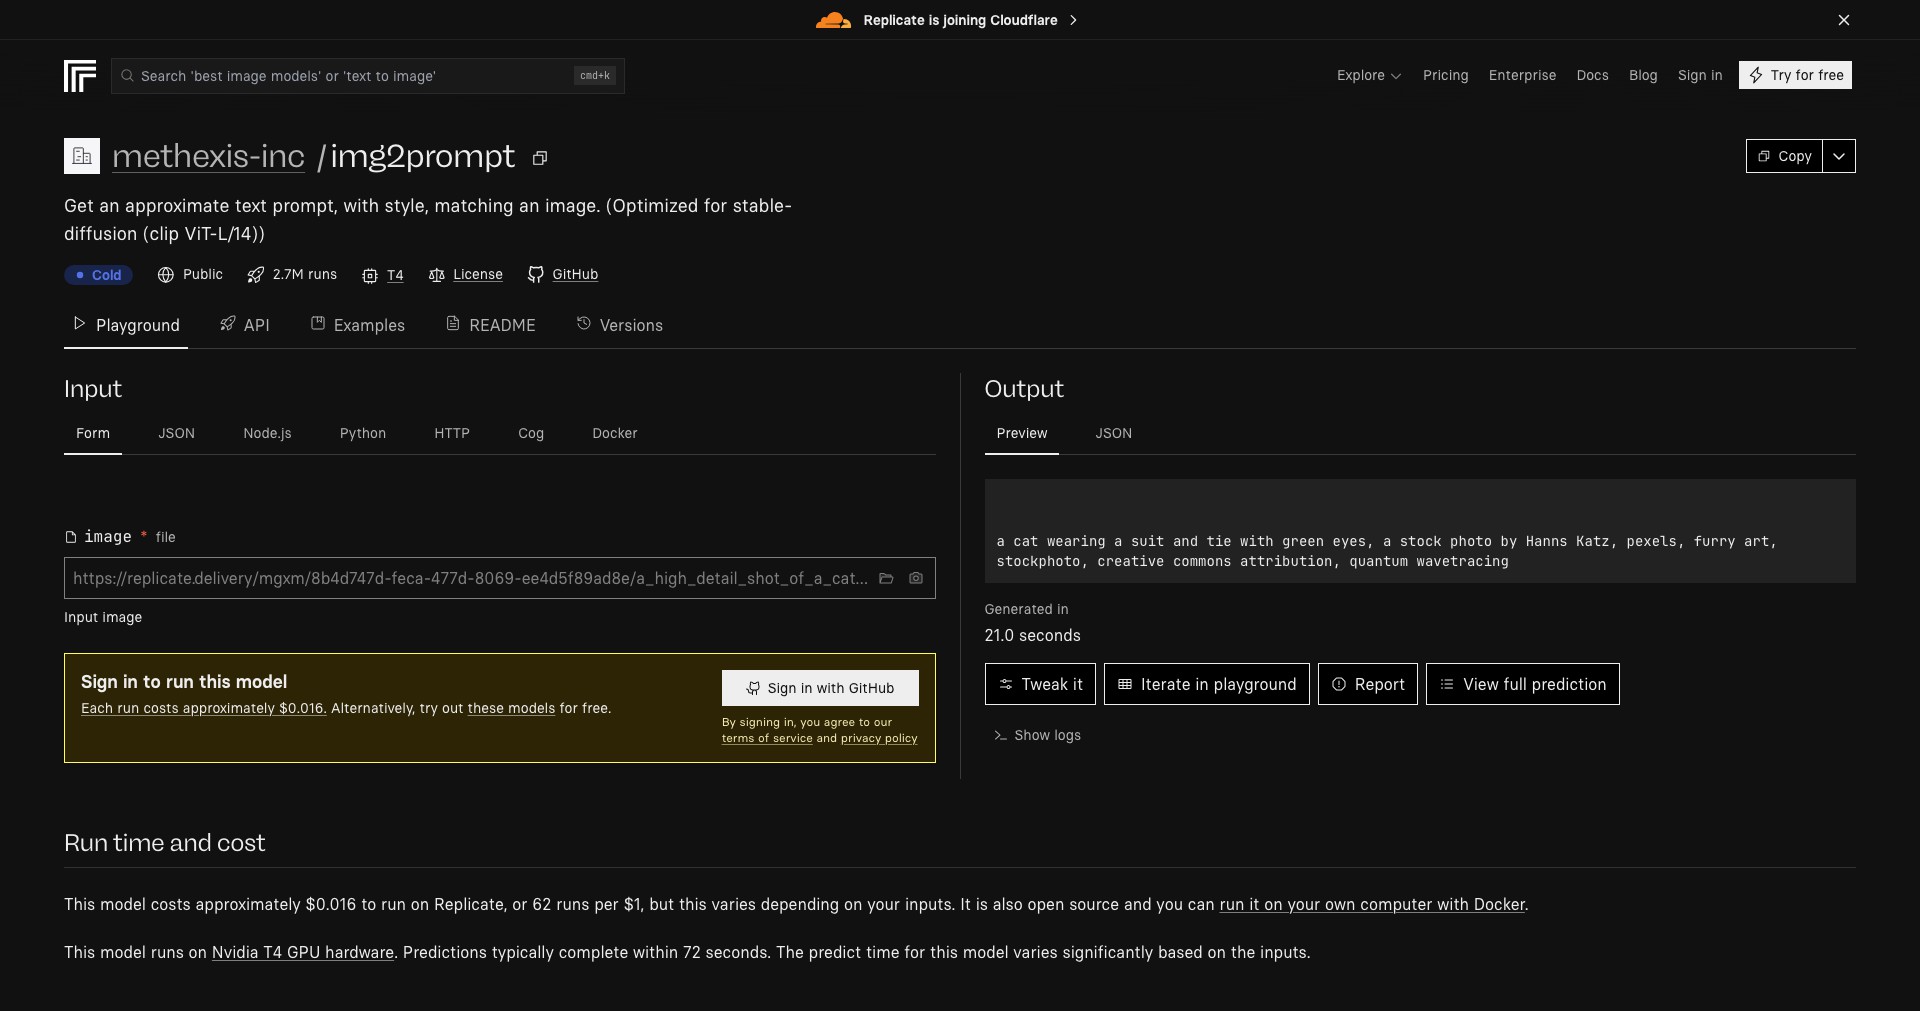Click the Report button
Image resolution: width=1920 pixels, height=1011 pixels.
click(x=1368, y=684)
